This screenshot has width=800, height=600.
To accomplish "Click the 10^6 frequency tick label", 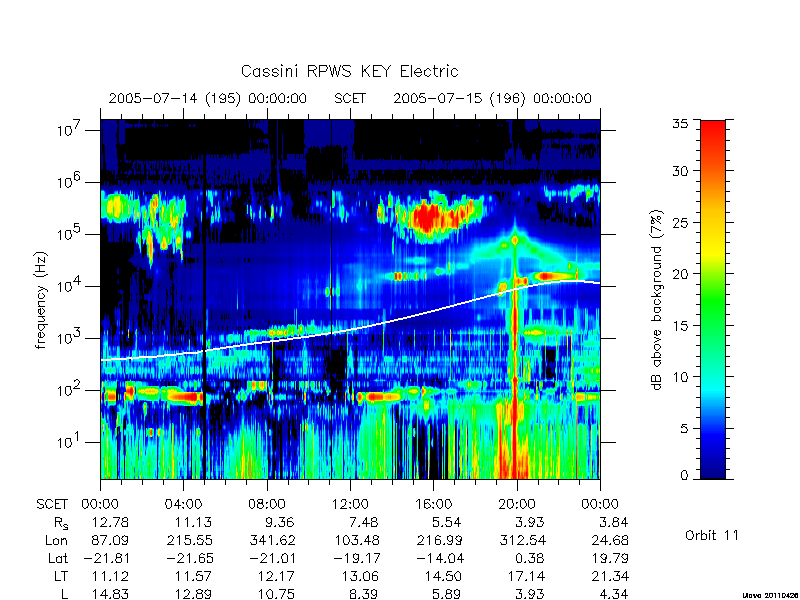I will tap(70, 182).
